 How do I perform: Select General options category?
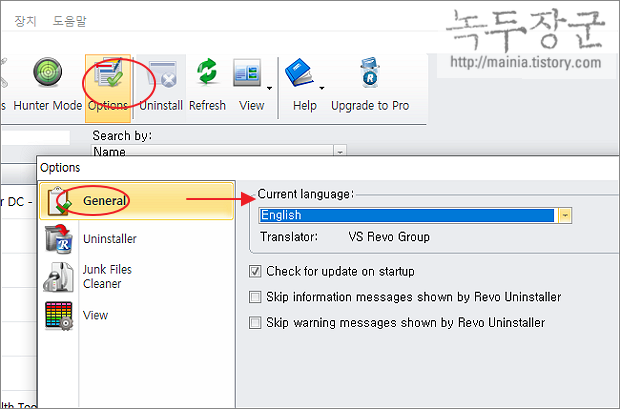(137, 201)
